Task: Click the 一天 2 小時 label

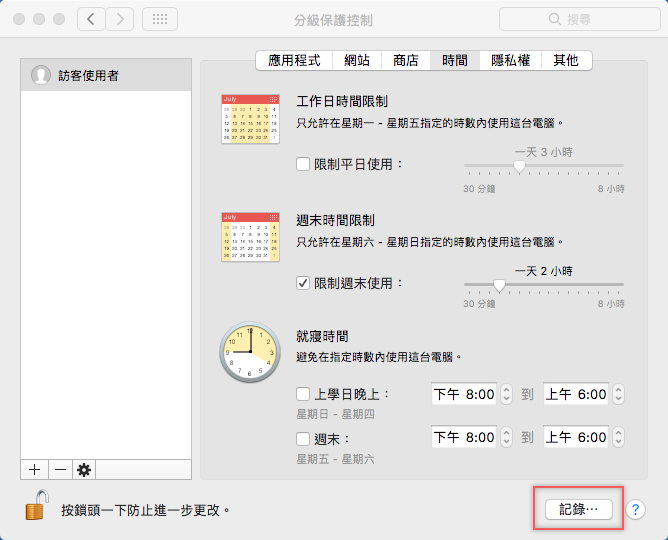Action: (x=544, y=271)
